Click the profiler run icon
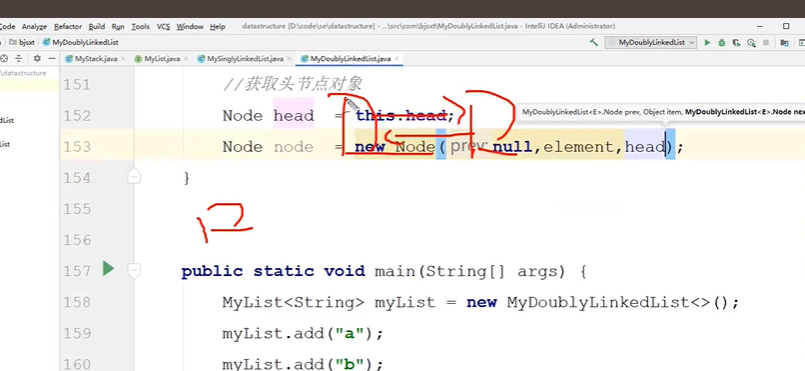This screenshot has height=371, width=805. click(751, 43)
